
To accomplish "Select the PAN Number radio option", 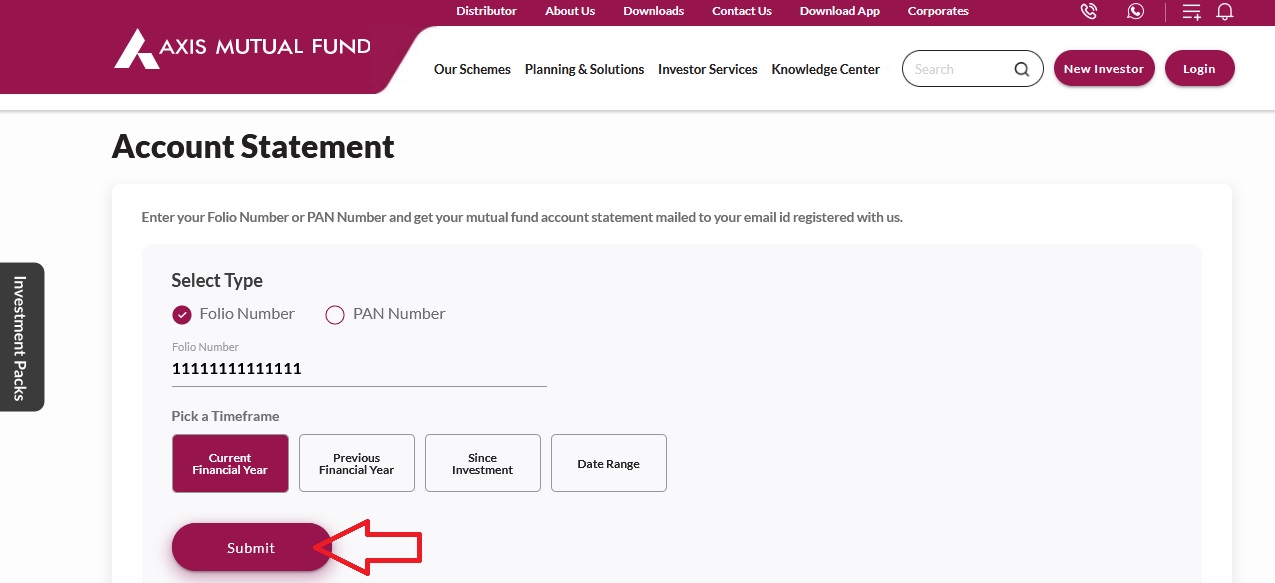I will pyautogui.click(x=335, y=314).
